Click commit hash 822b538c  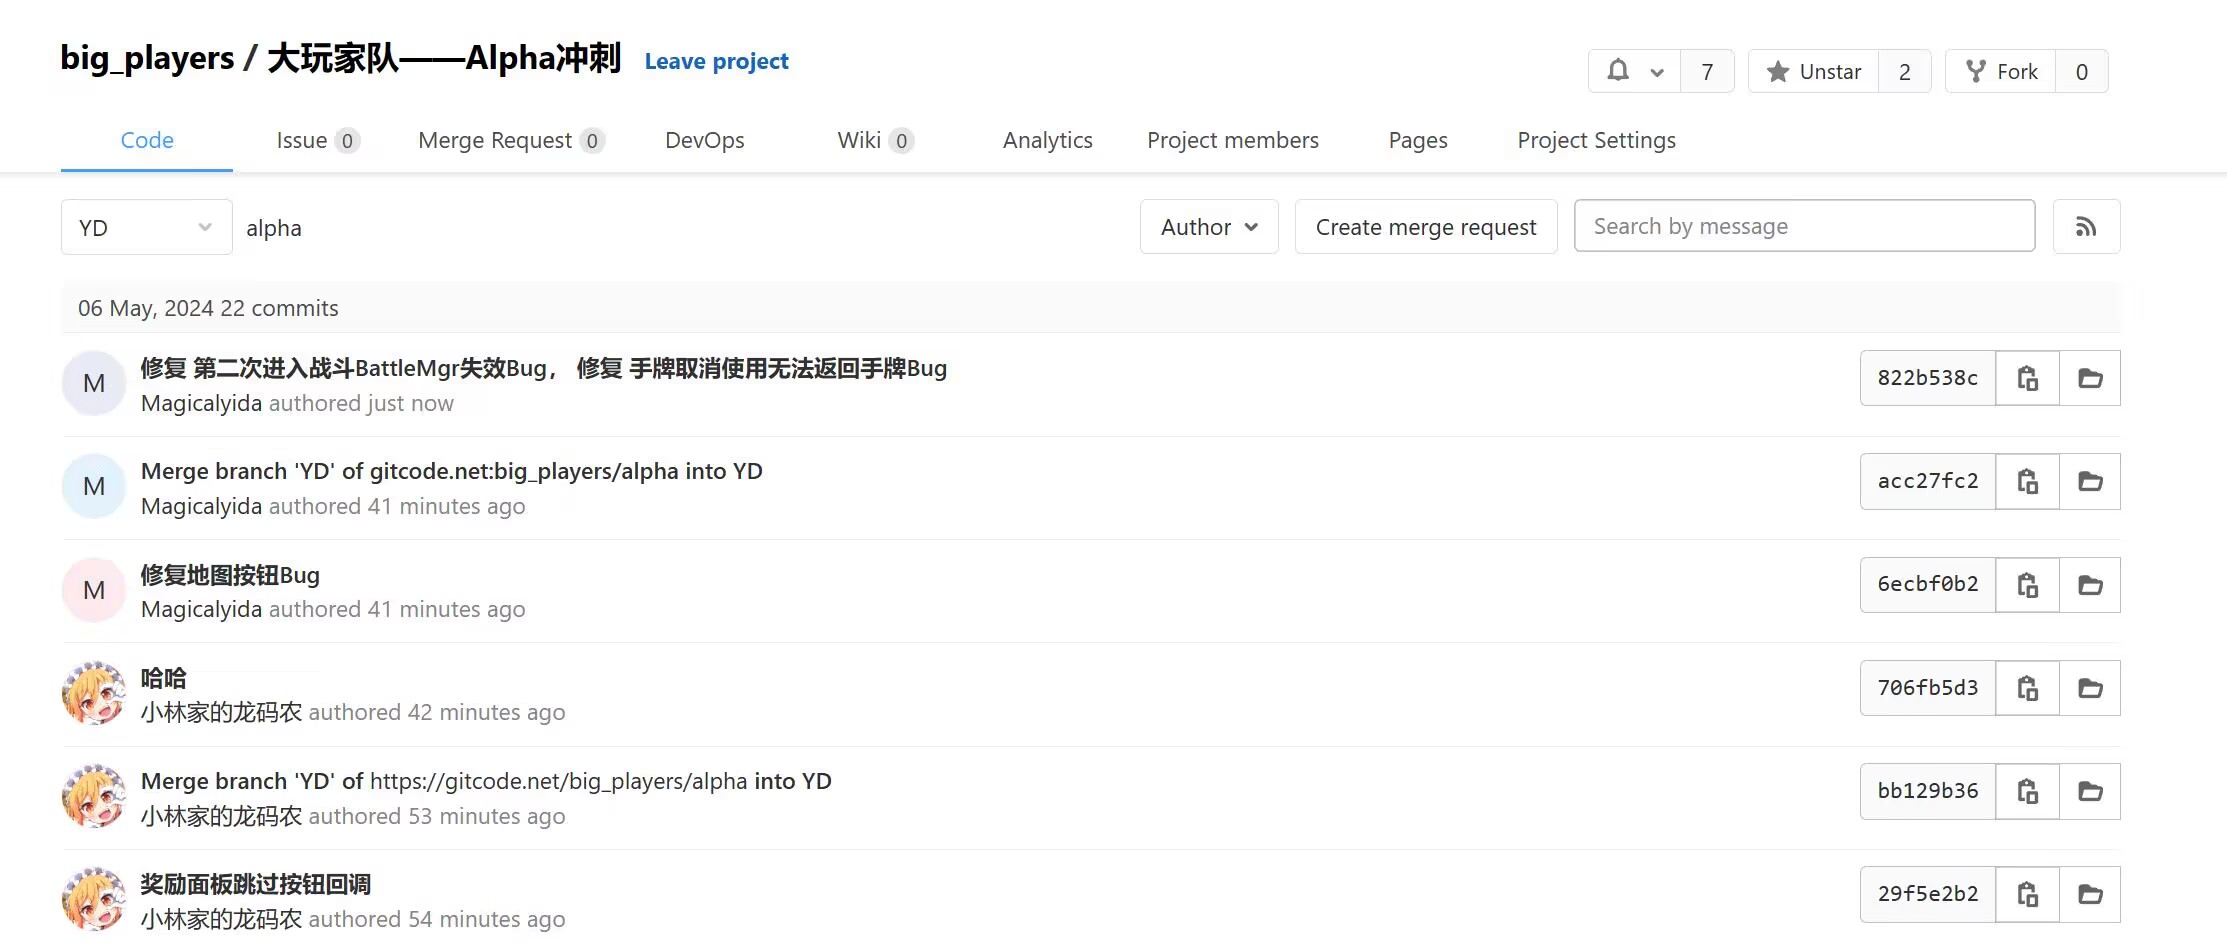pos(1928,378)
